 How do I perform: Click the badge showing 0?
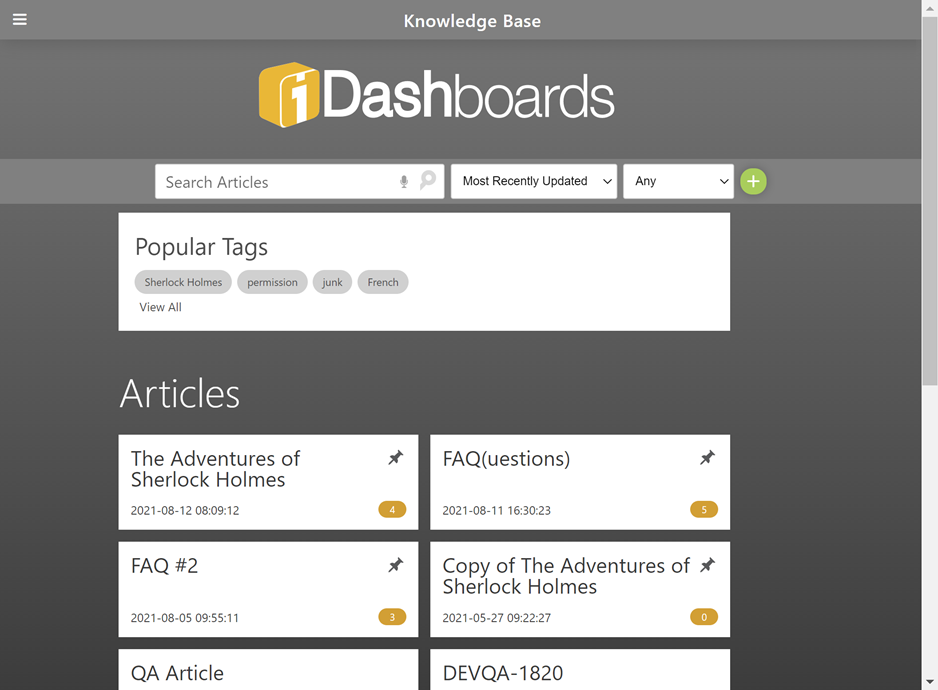(x=704, y=617)
